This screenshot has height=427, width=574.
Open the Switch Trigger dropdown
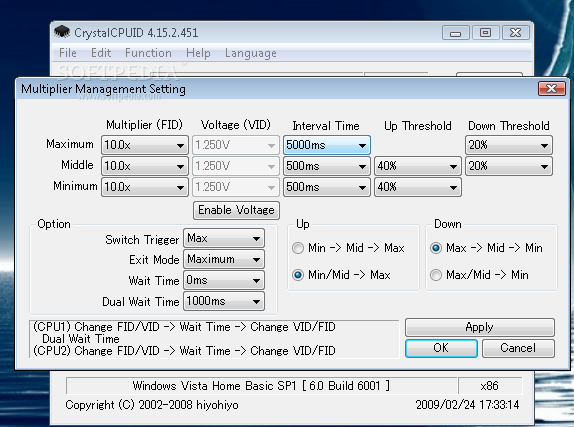(x=224, y=238)
